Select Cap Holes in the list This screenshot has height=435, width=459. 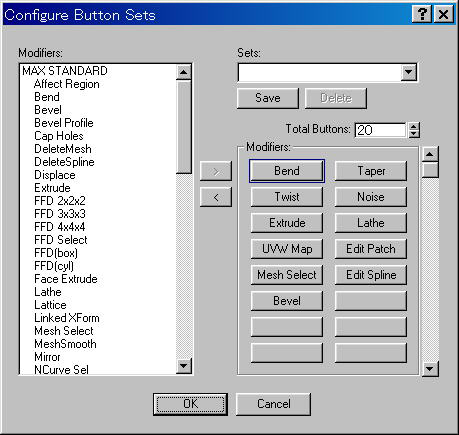tap(59, 136)
